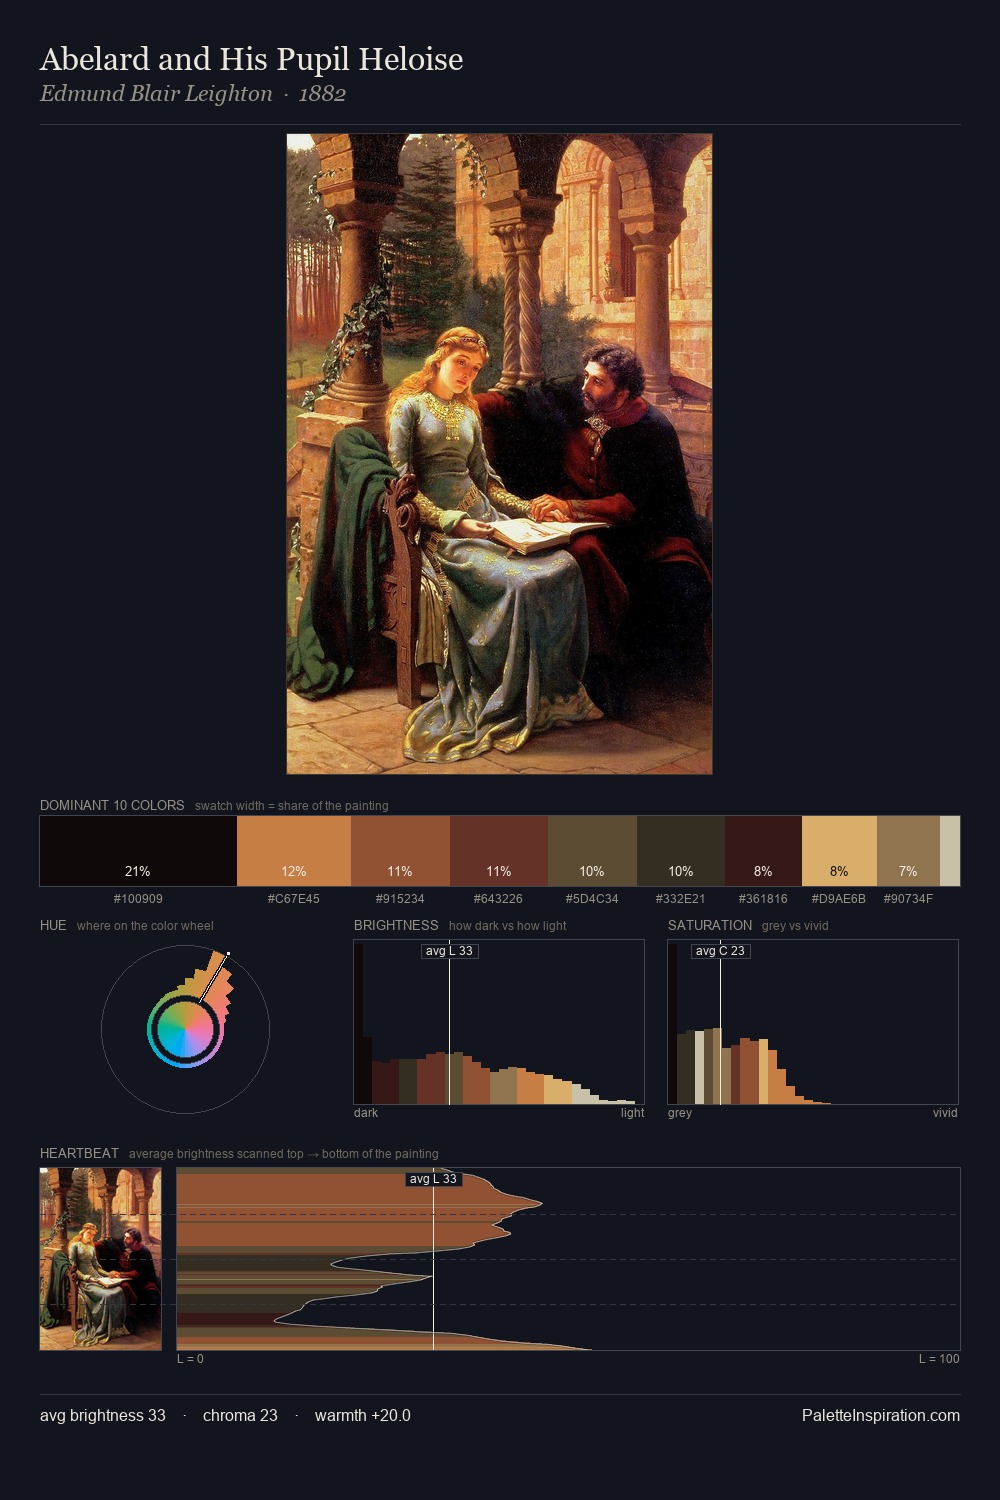Click 'grey vs vivid' caption
Image resolution: width=1000 pixels, height=1500 pixels.
(795, 926)
